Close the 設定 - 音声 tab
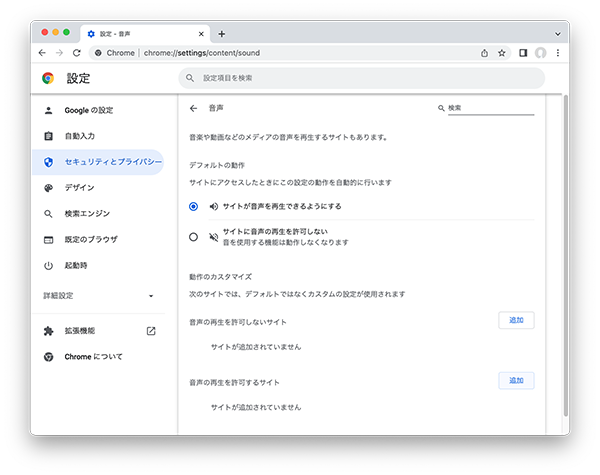The height and width of the screenshot is (475, 600). point(201,34)
